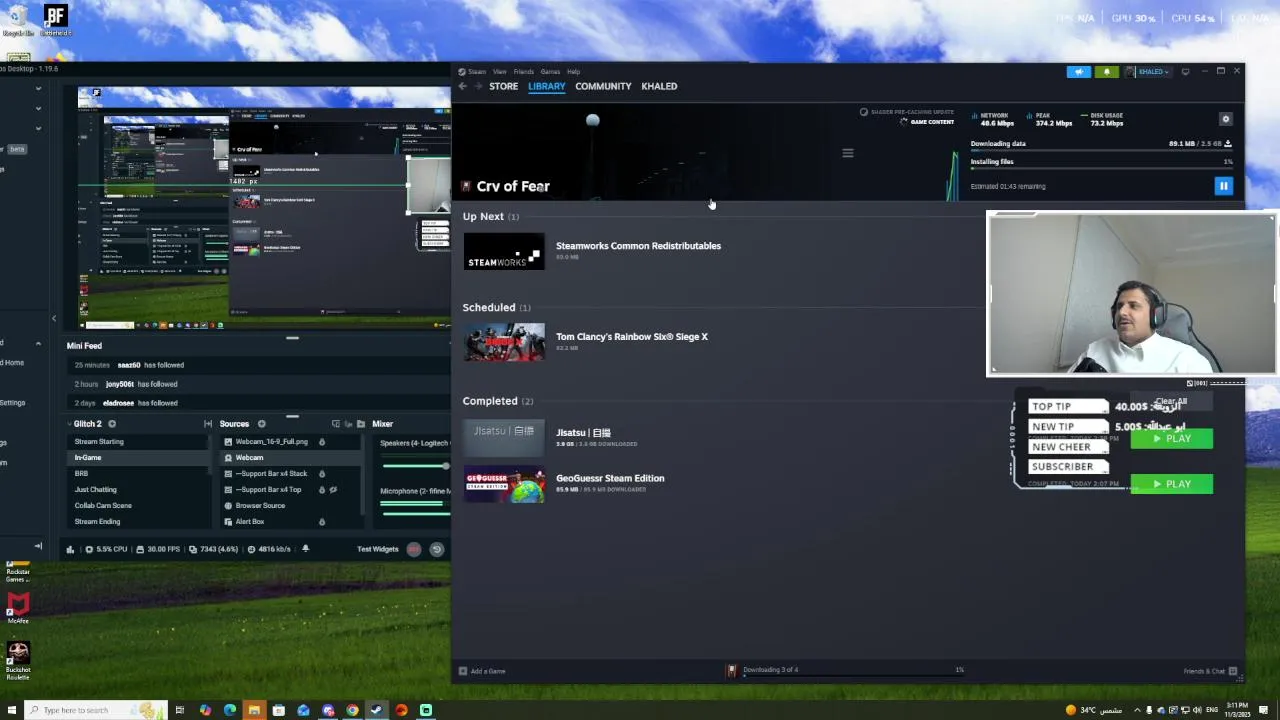This screenshot has width=1280, height=720.
Task: Add a new source with plus icon
Action: pyautogui.click(x=262, y=424)
